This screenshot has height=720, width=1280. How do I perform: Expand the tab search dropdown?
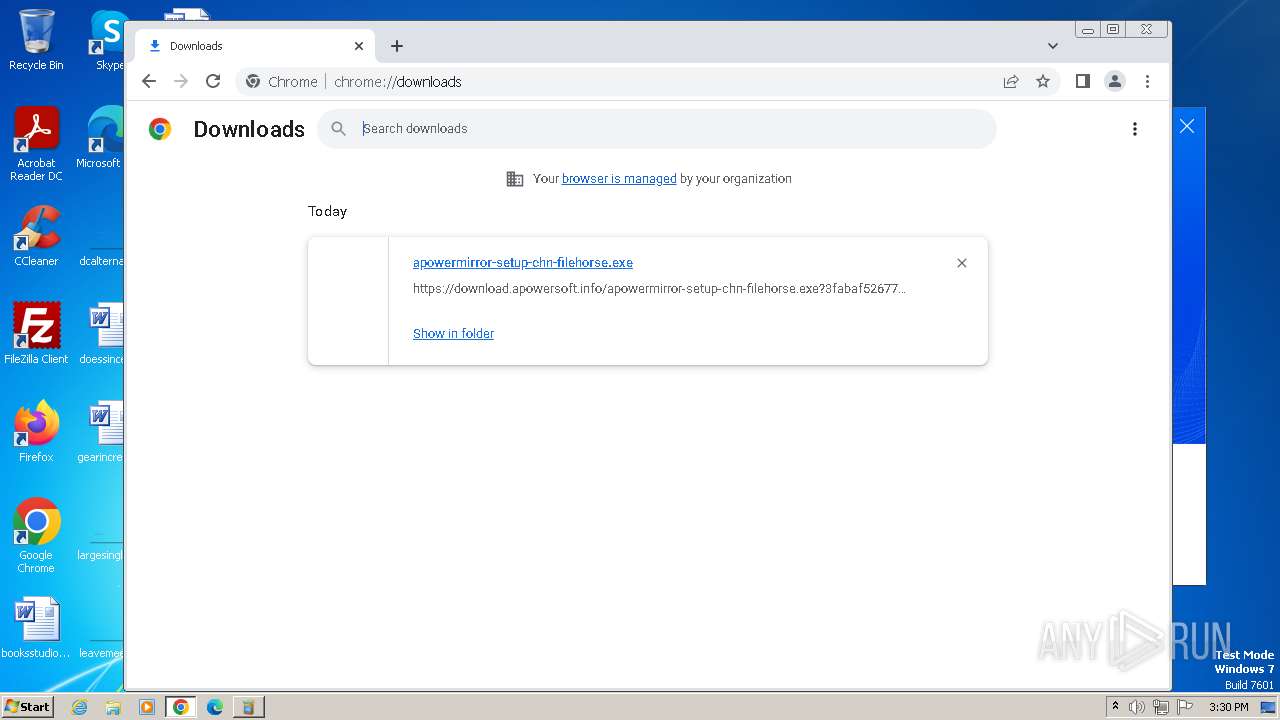[x=1053, y=46]
